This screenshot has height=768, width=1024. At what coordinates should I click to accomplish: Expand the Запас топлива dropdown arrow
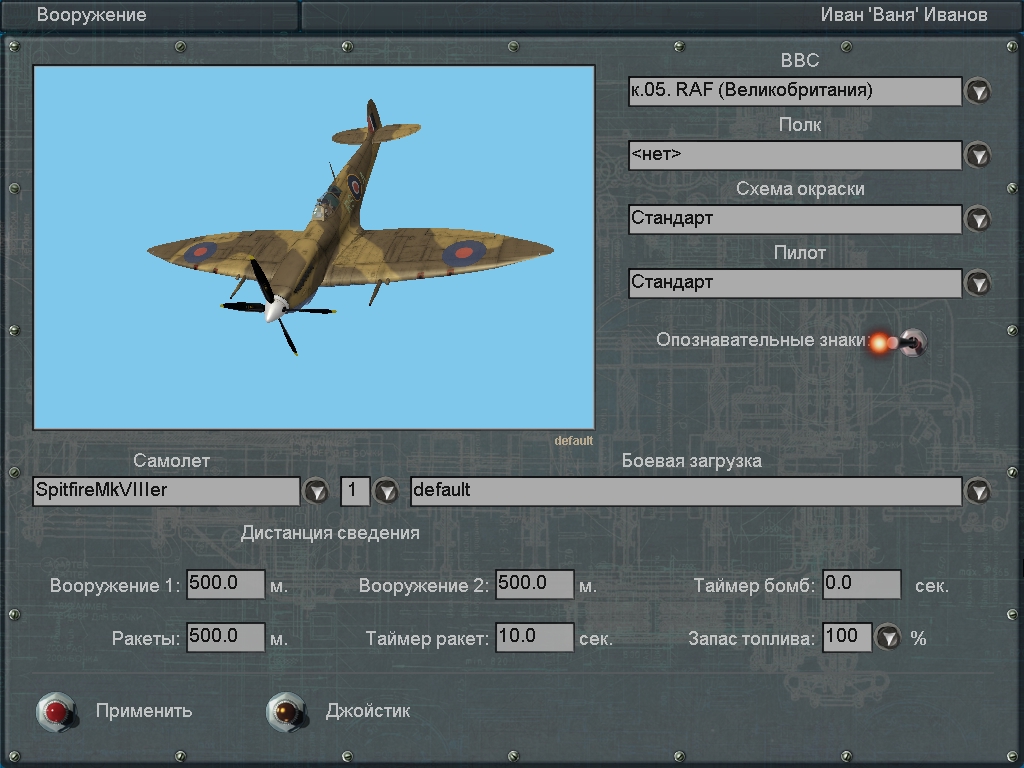[x=888, y=637]
